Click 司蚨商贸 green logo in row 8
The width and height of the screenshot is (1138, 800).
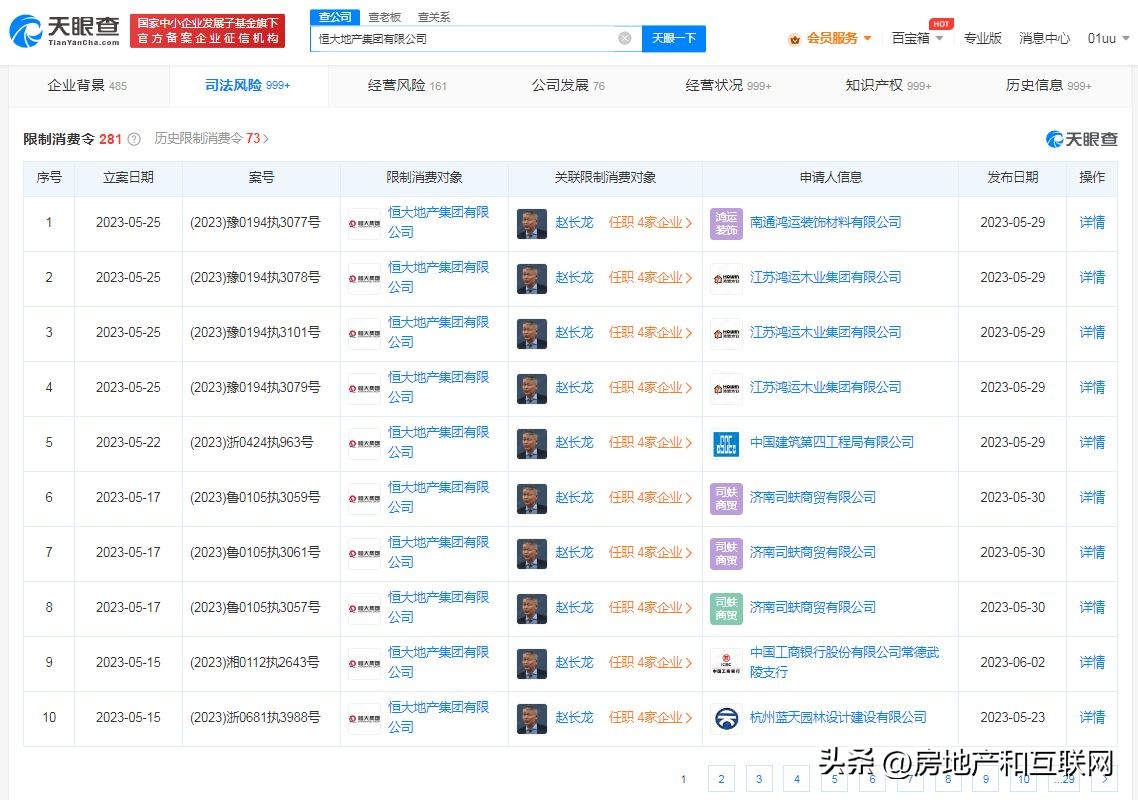click(x=725, y=607)
